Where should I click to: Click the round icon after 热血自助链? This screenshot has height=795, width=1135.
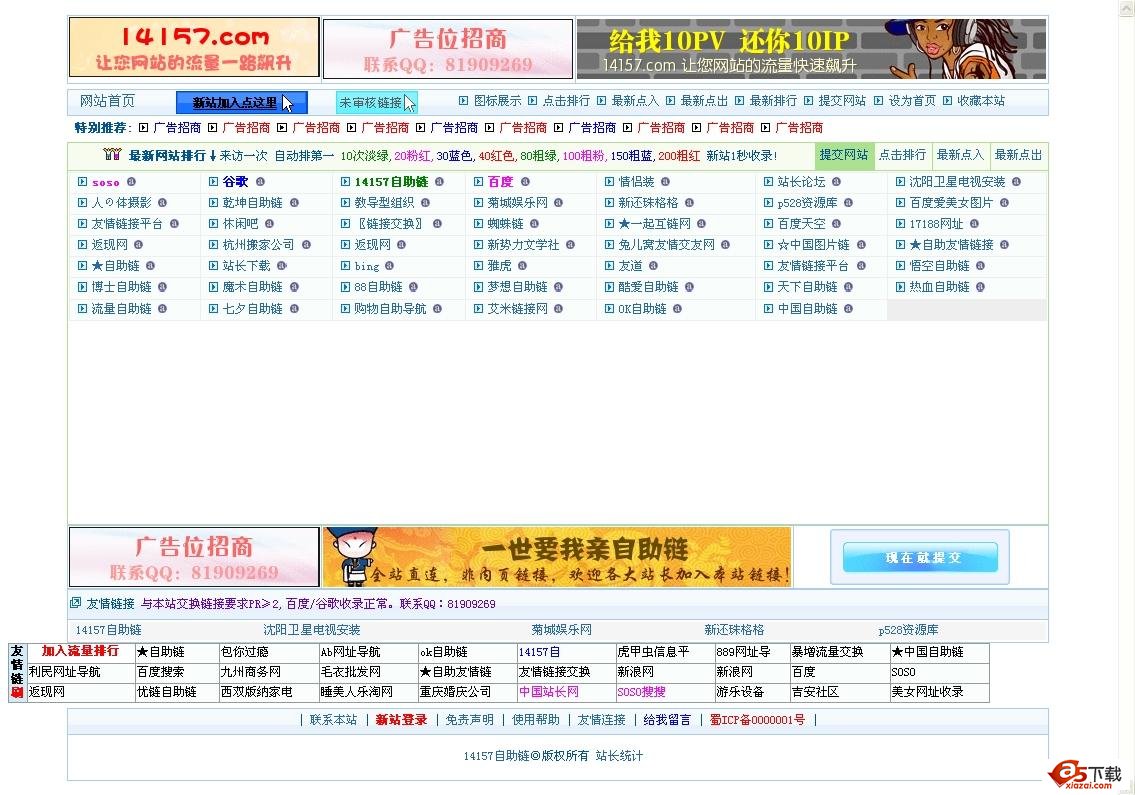[x=980, y=287]
